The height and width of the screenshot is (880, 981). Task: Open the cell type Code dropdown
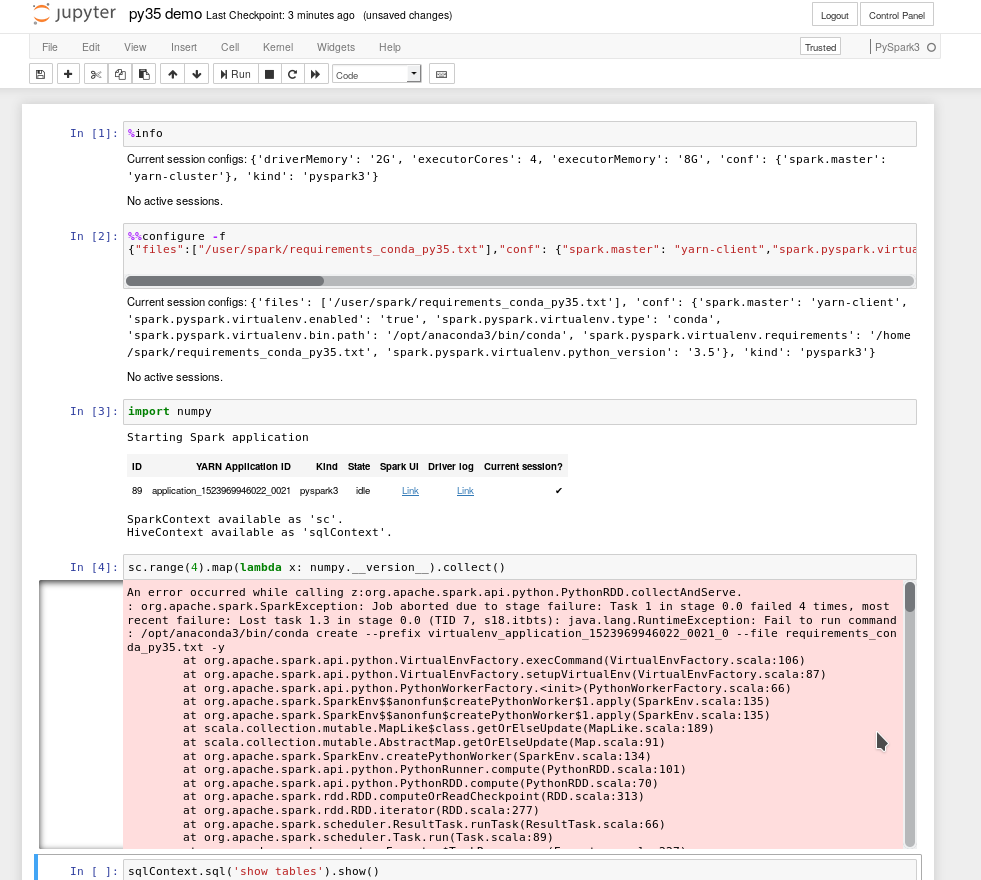coord(377,74)
